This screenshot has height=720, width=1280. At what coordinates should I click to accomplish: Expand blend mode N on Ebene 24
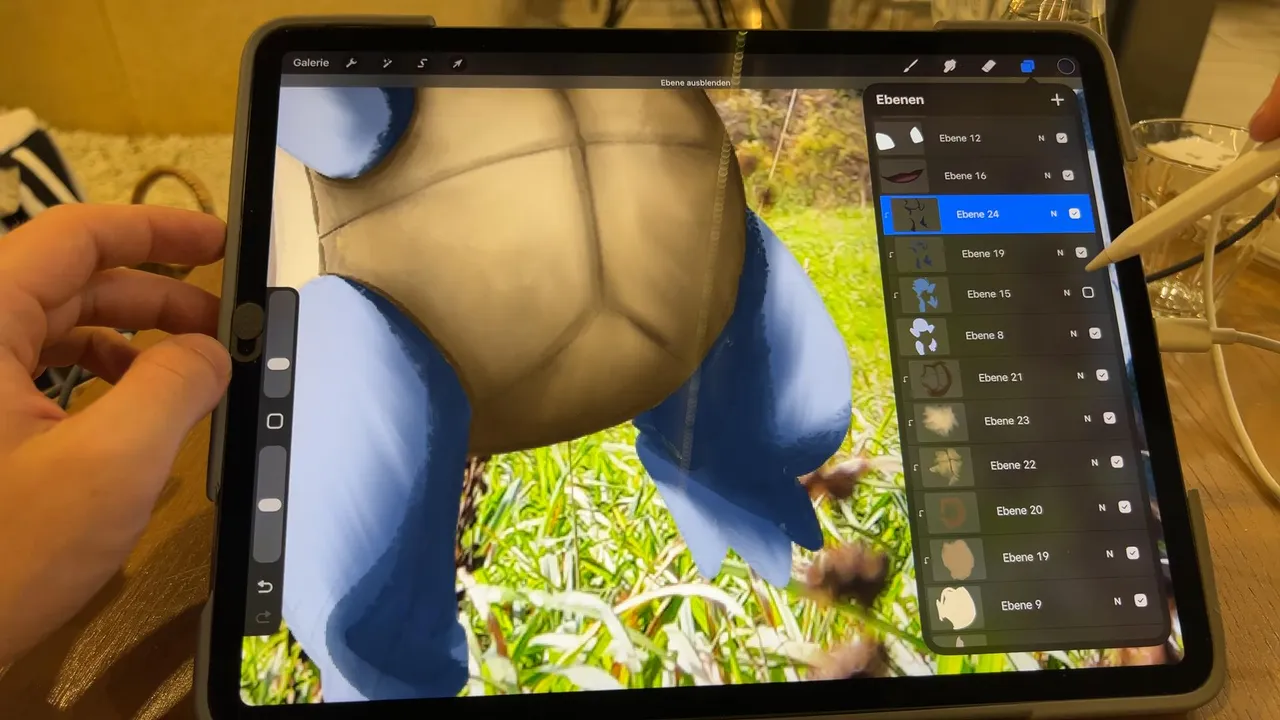coord(1053,213)
